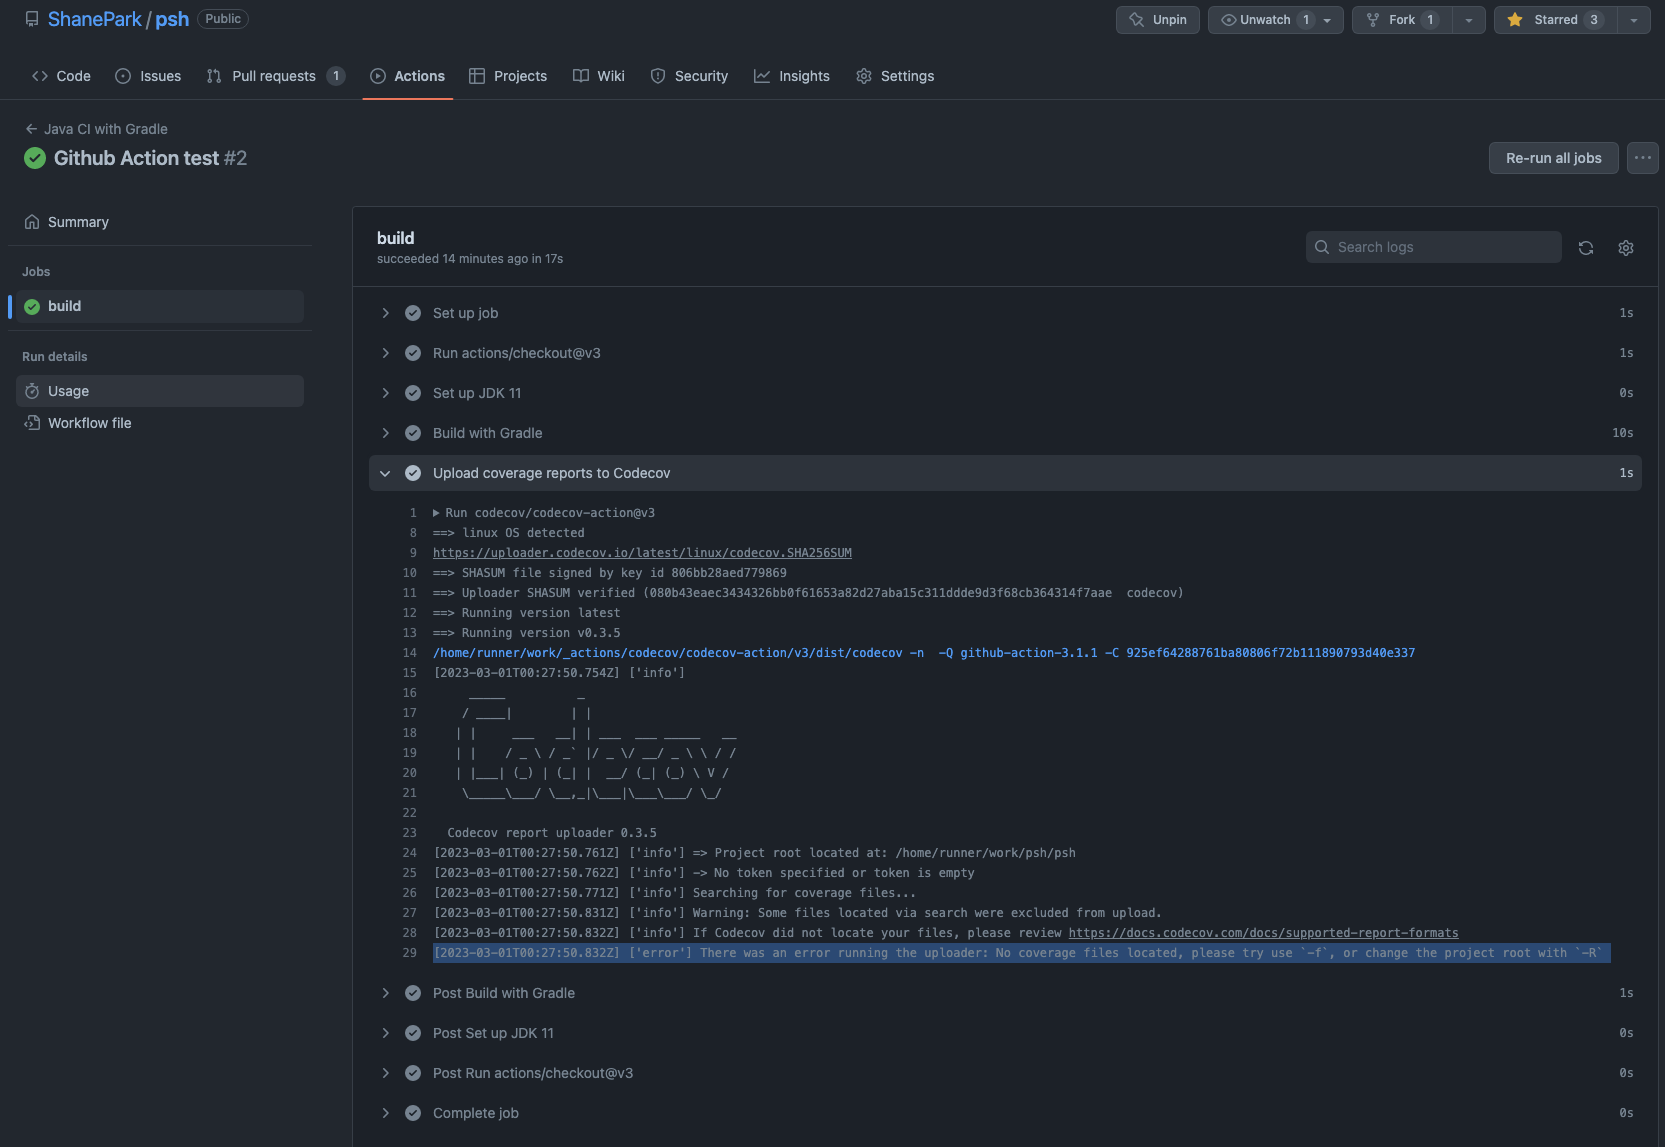Switch to the Projects tab
This screenshot has height=1147, width=1665.
(508, 76)
